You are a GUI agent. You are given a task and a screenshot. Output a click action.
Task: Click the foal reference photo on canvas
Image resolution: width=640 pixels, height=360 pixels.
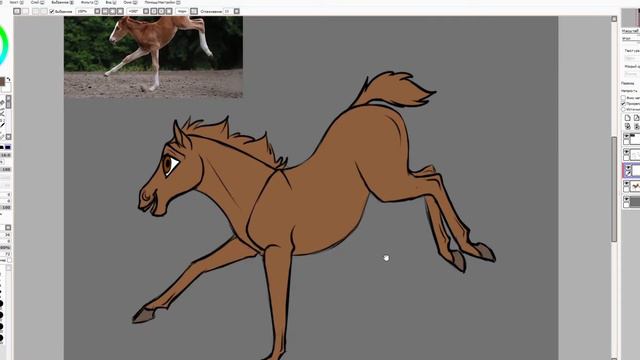[x=153, y=57]
